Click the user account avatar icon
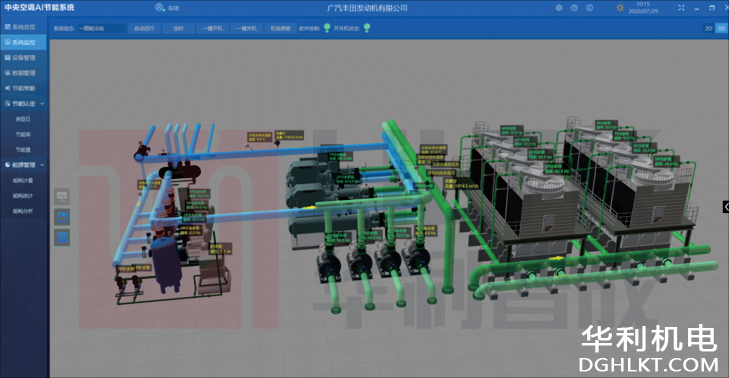Viewport: 729px width, 378px height. pyautogui.click(x=159, y=7)
